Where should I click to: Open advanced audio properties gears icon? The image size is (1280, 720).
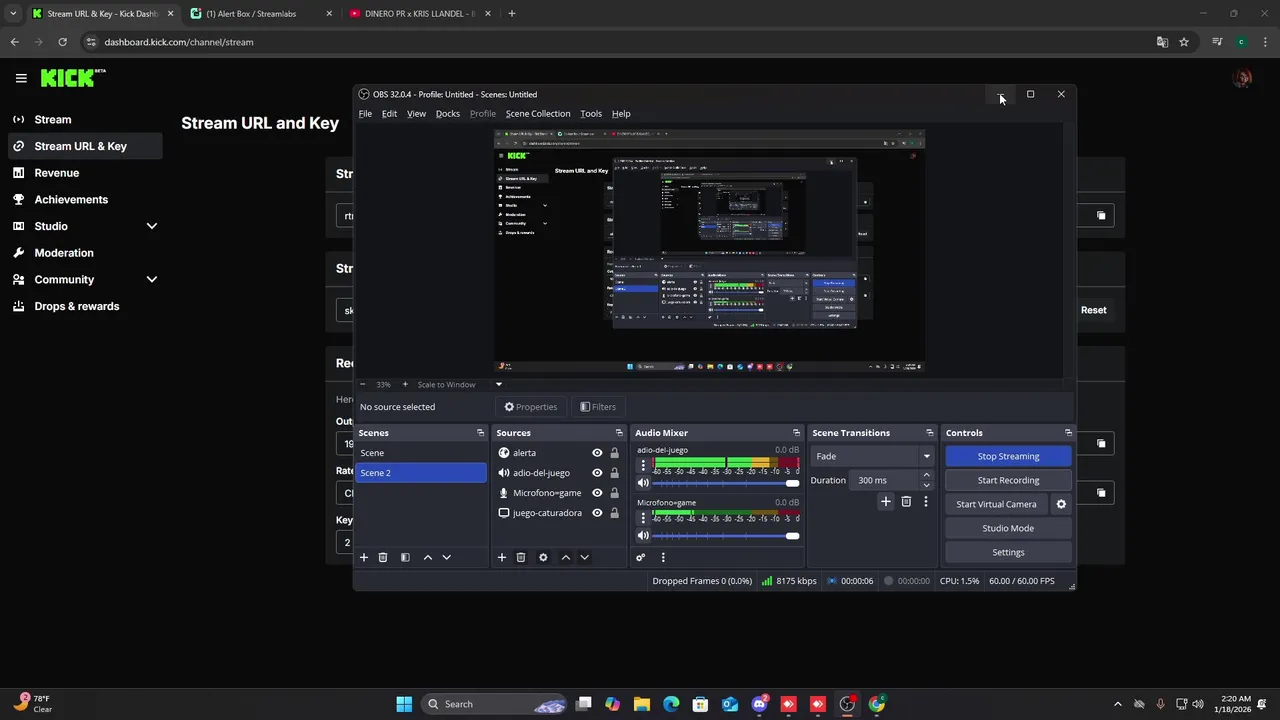[x=641, y=557]
